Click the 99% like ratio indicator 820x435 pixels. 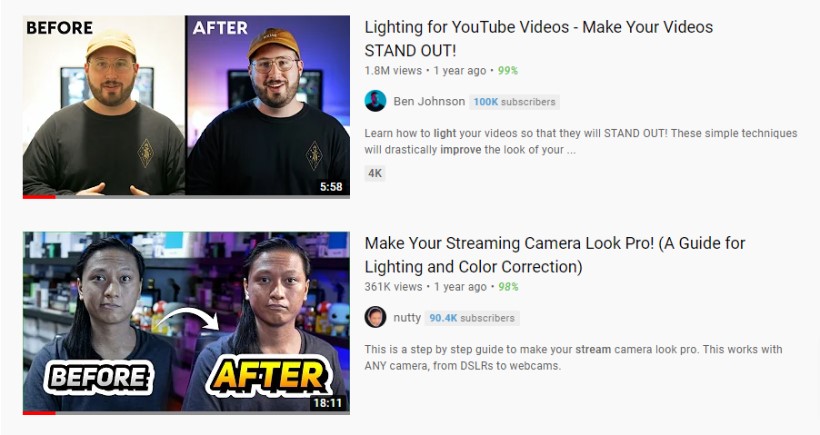508,71
